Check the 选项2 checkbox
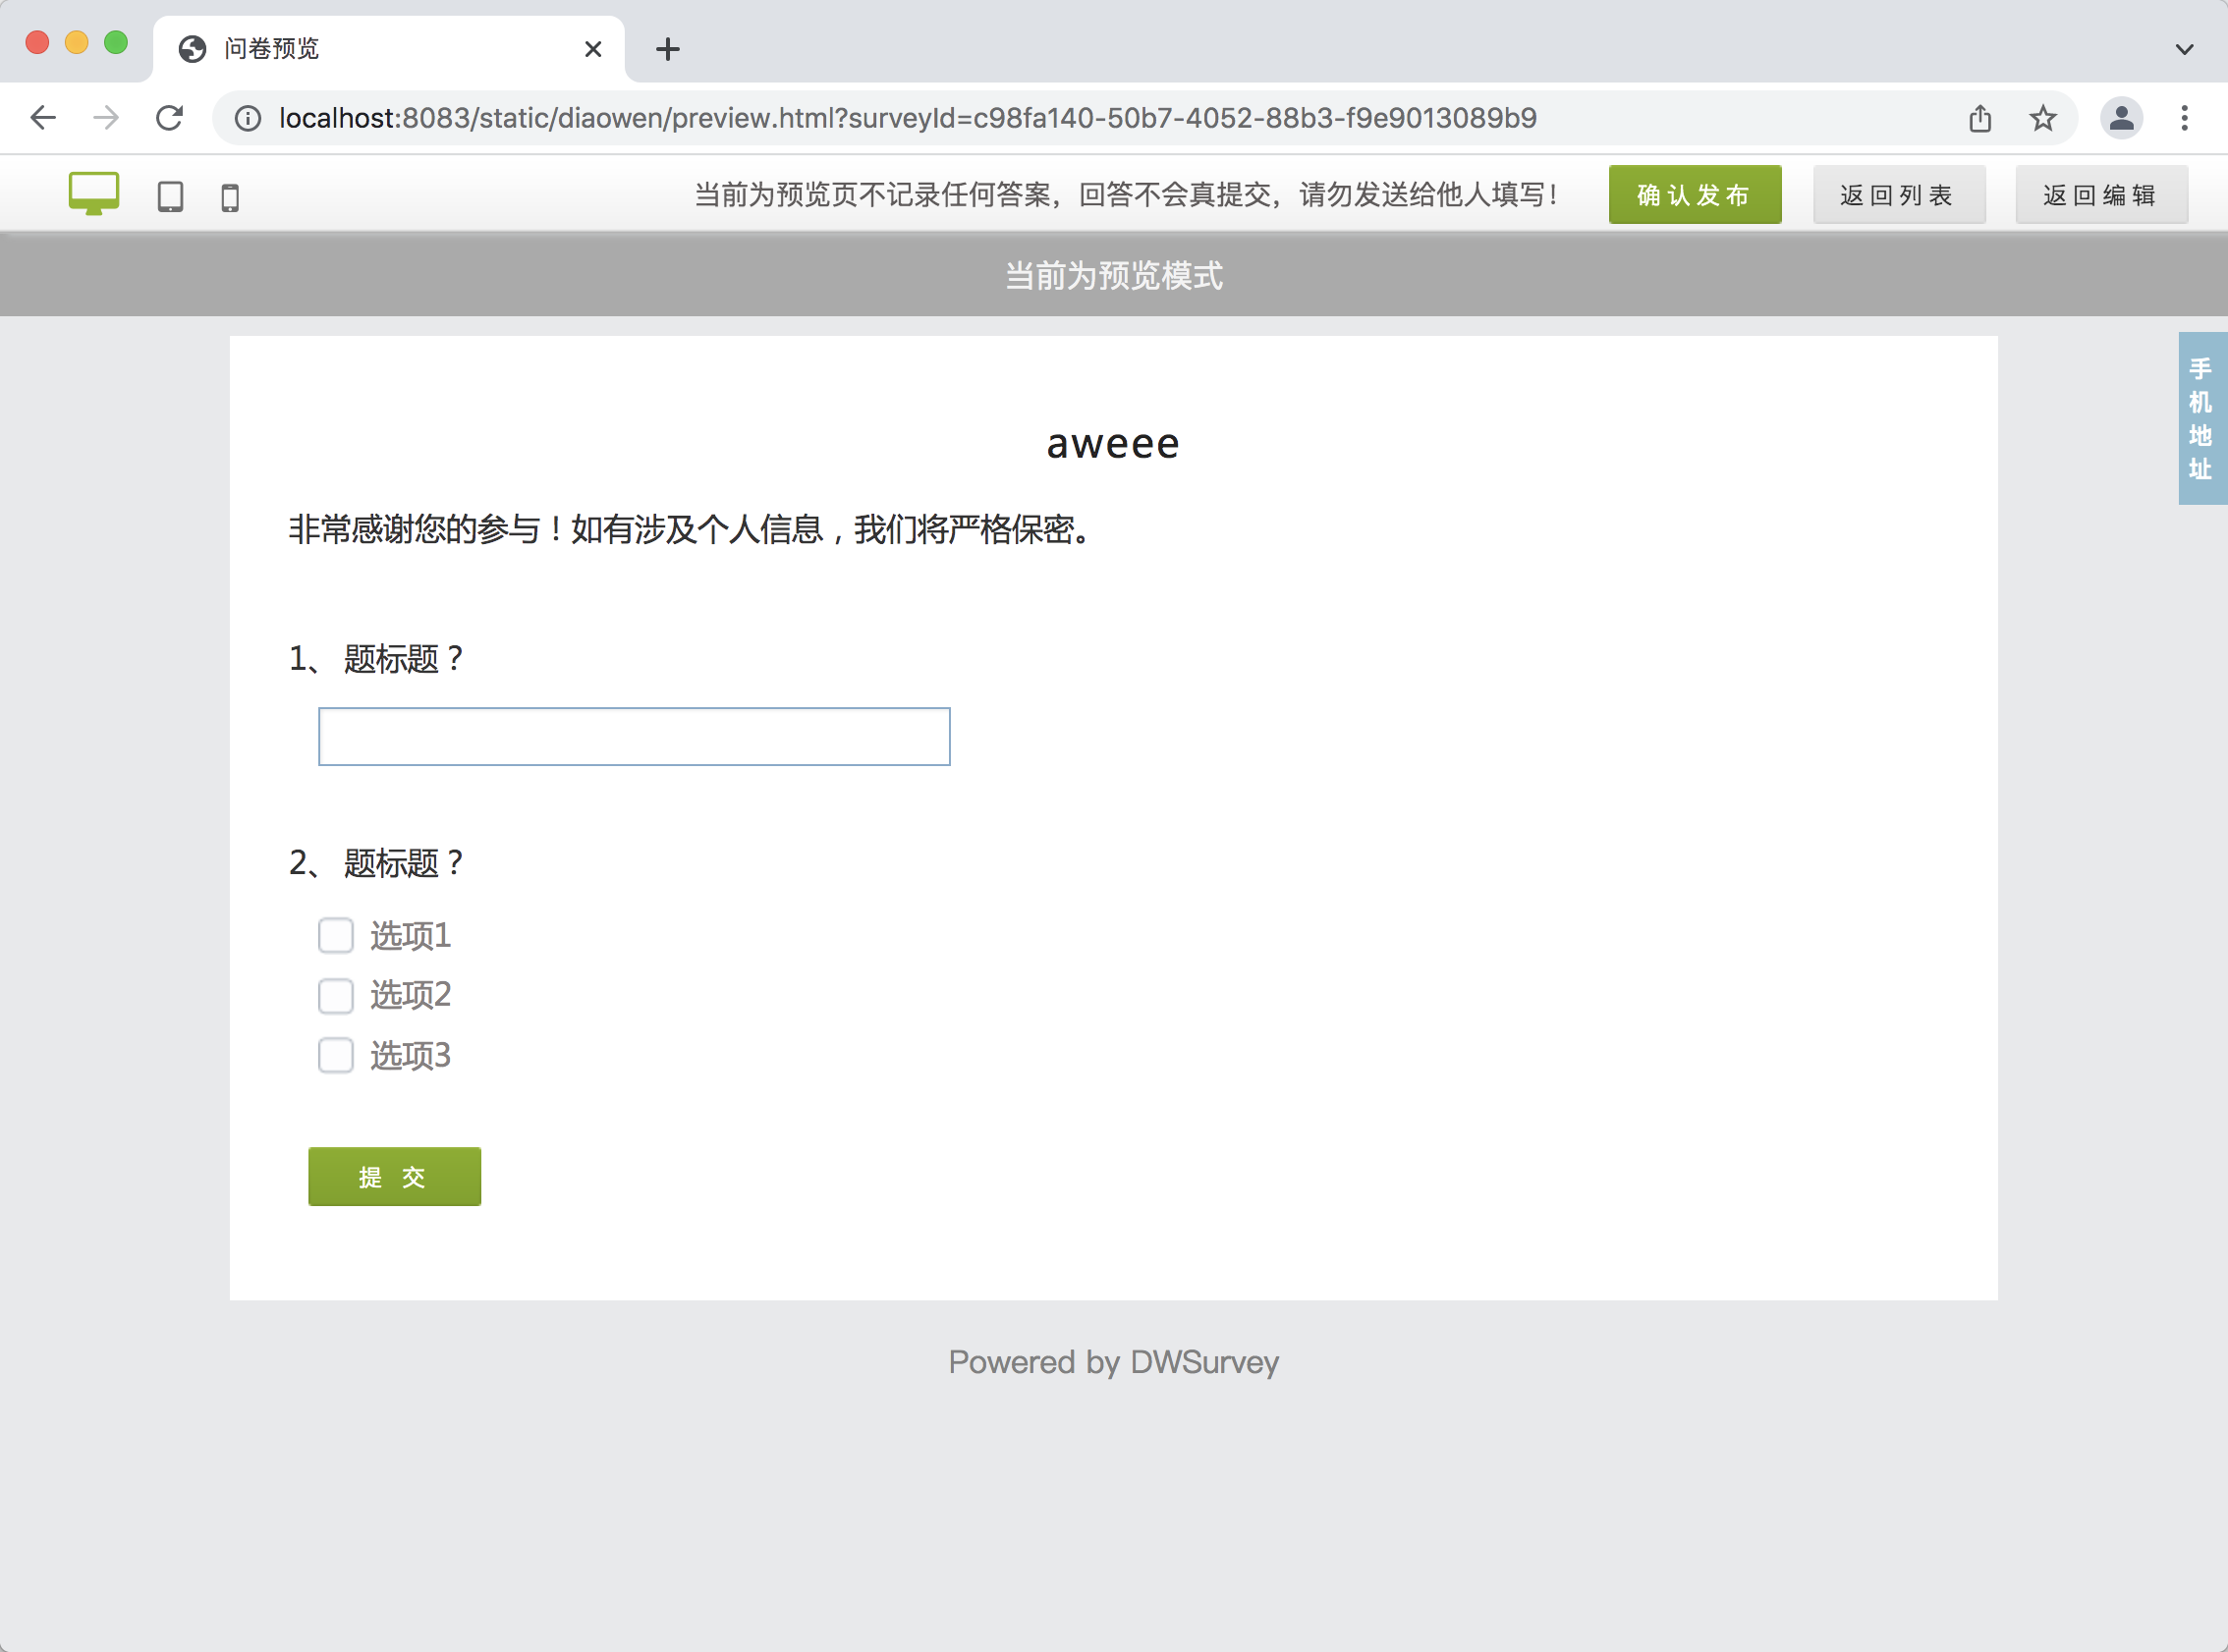 (336, 995)
